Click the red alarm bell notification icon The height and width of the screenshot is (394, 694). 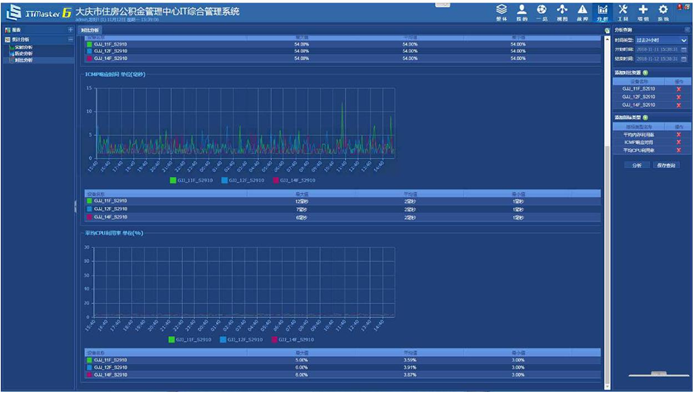(680, 7)
